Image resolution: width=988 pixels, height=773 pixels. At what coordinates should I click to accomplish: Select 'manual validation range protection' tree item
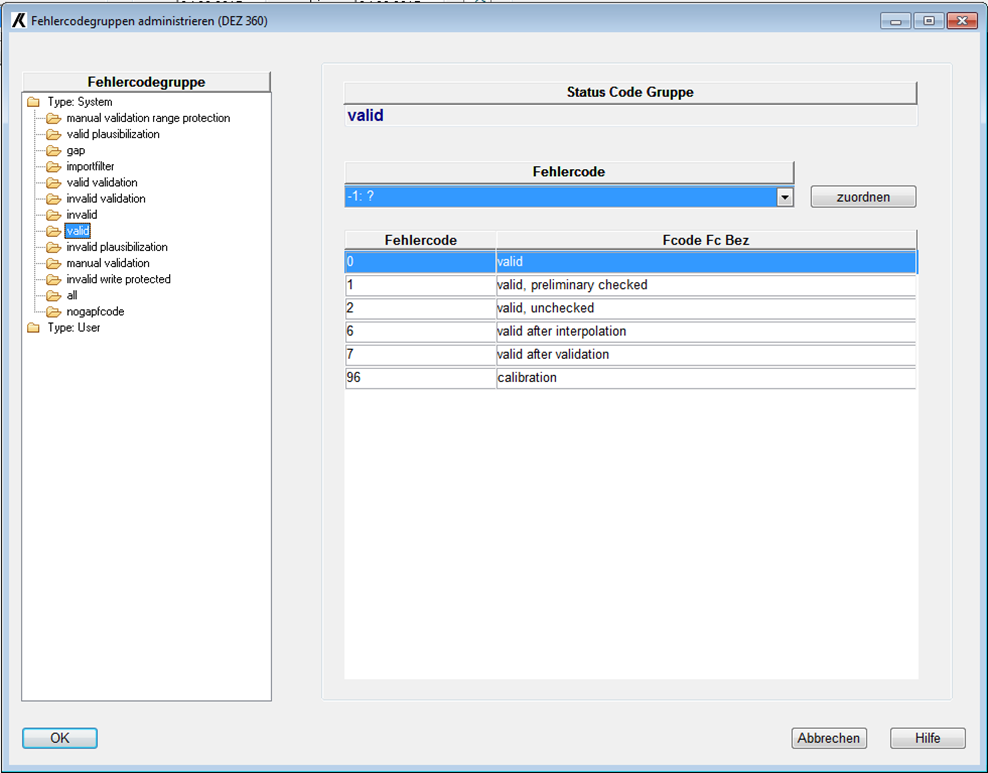pyautogui.click(x=148, y=118)
